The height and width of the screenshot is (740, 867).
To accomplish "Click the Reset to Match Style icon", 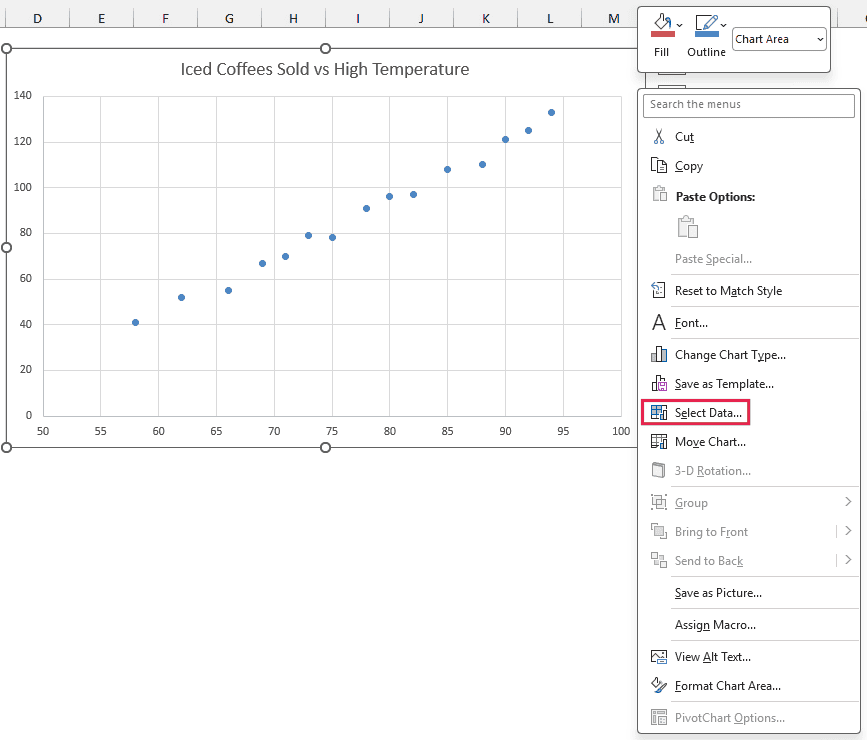I will (658, 290).
